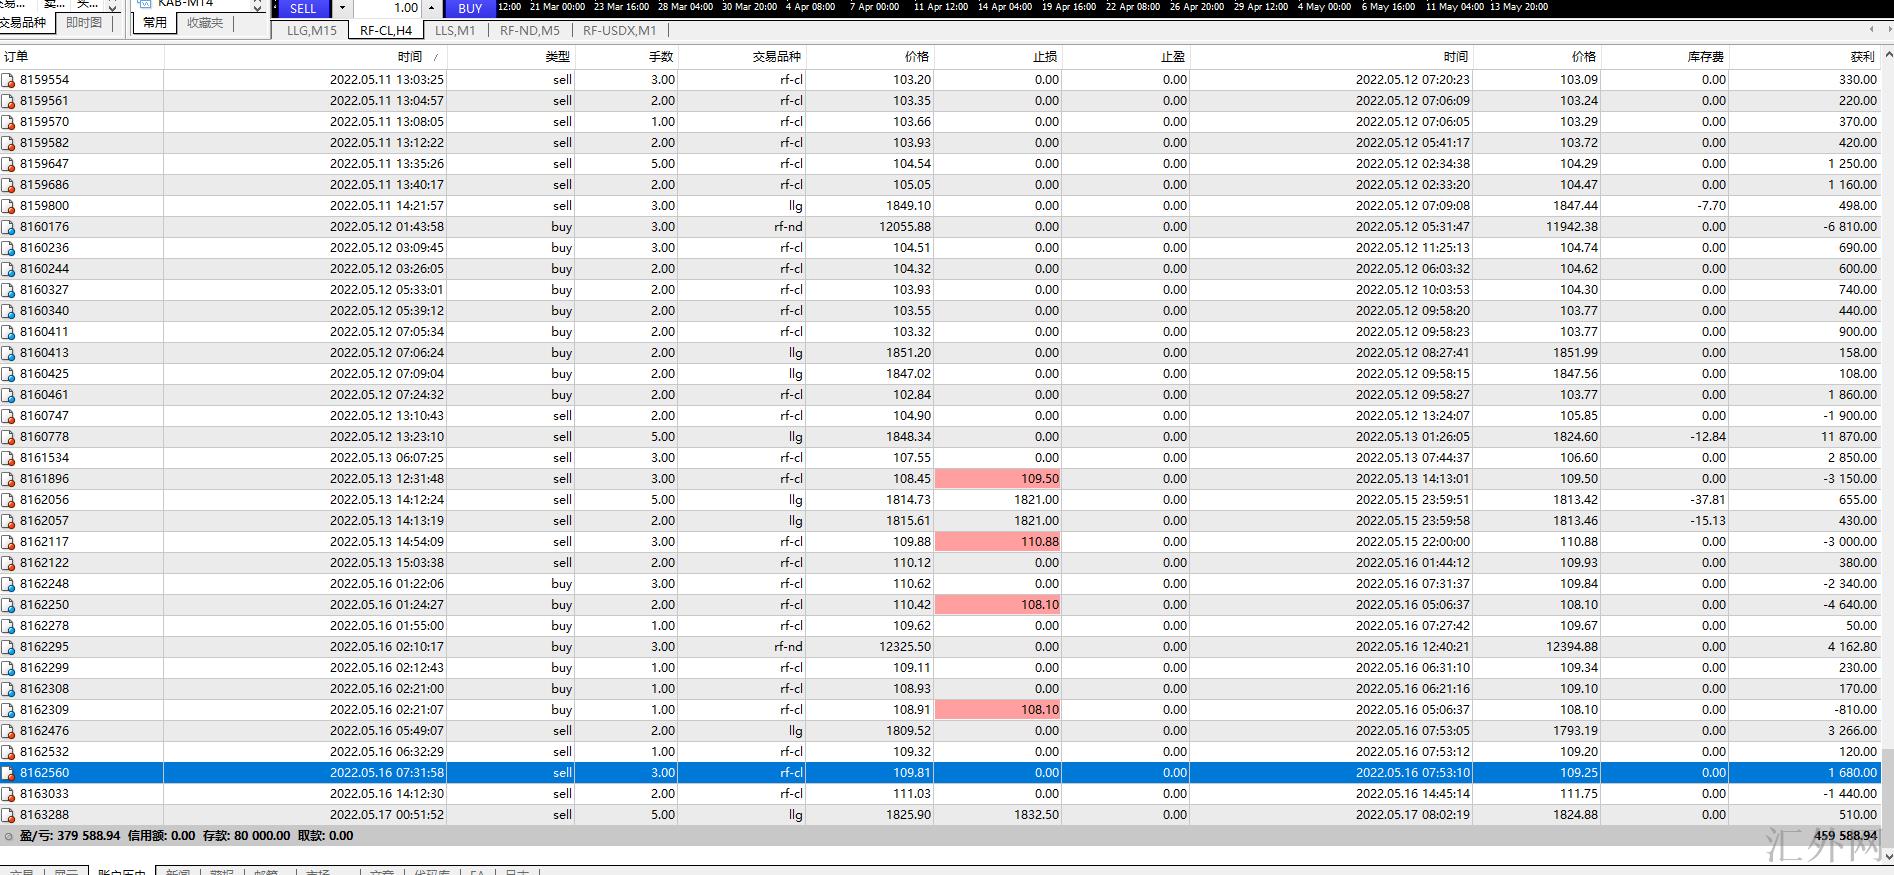Image resolution: width=1894 pixels, height=875 pixels.
Task: Click the history list scroll-up arrow
Action: point(1887,54)
